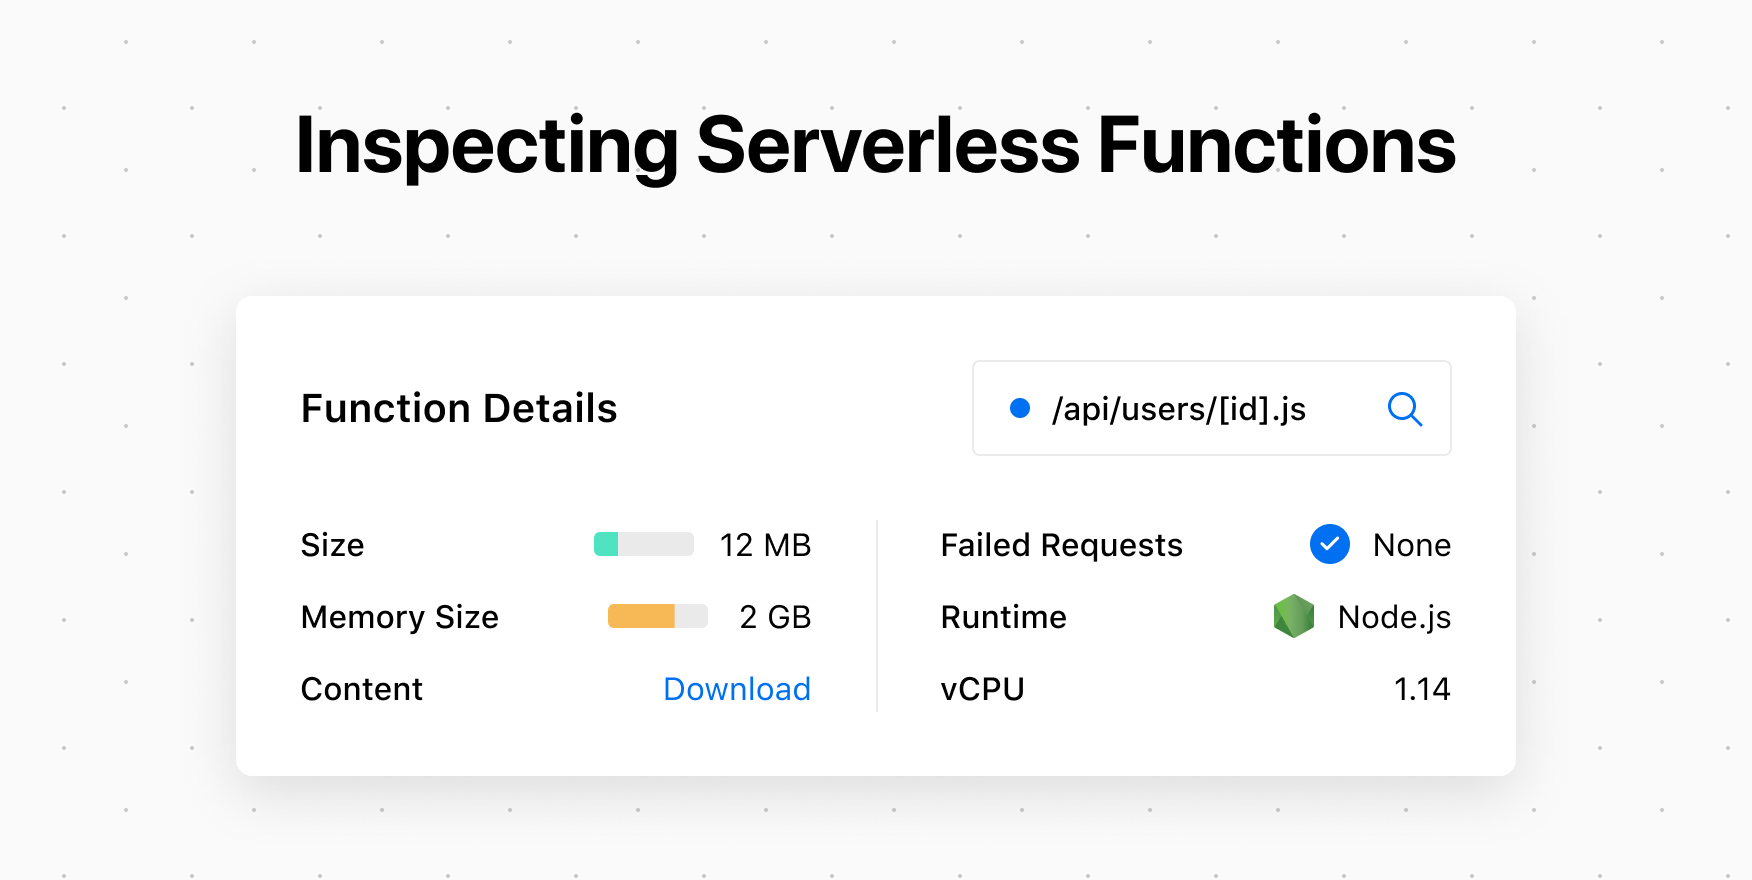Click the teal Size usage bar
The width and height of the screenshot is (1752, 880).
coord(643,544)
